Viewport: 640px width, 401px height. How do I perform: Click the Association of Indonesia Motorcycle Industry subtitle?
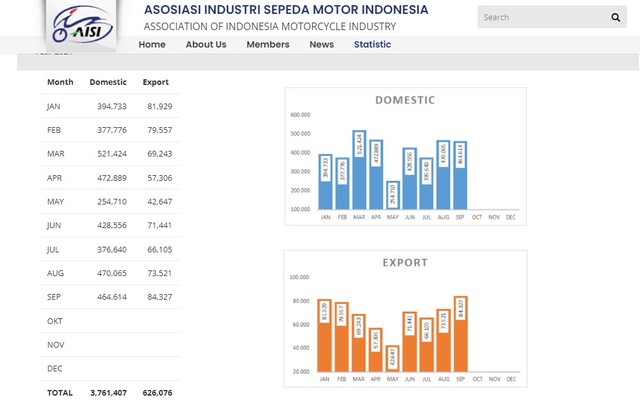tap(270, 27)
